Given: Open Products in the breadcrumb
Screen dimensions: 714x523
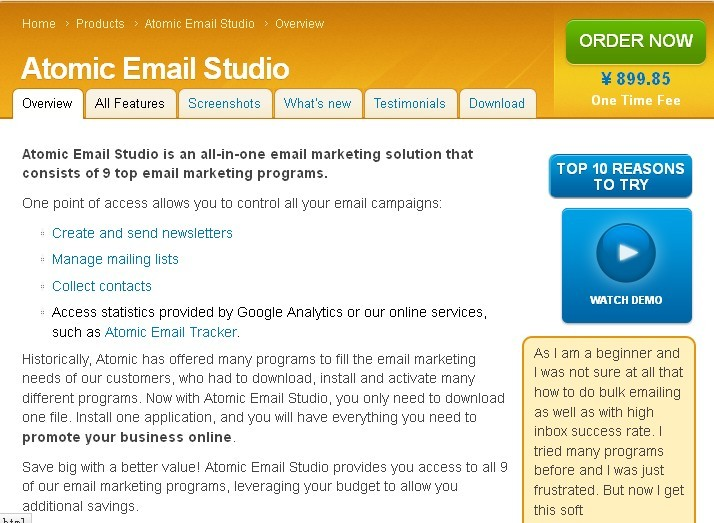Looking at the screenshot, I should point(100,24).
